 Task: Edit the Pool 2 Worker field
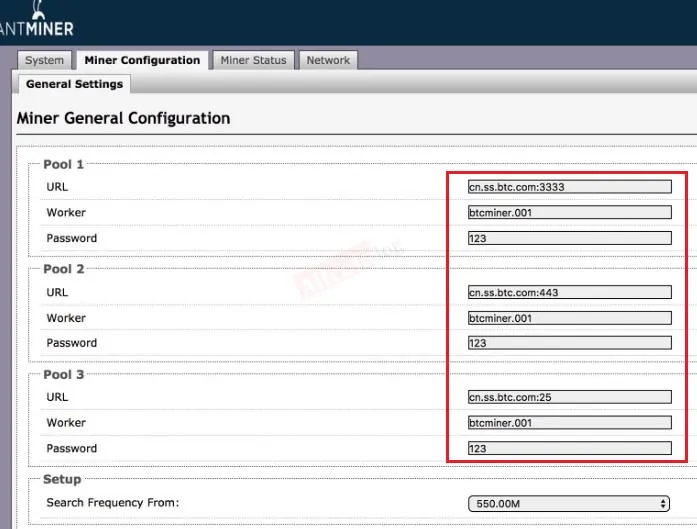click(569, 318)
